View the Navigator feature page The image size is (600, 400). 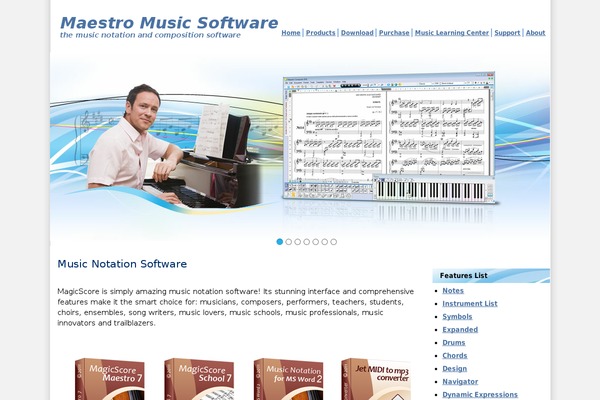tap(460, 382)
